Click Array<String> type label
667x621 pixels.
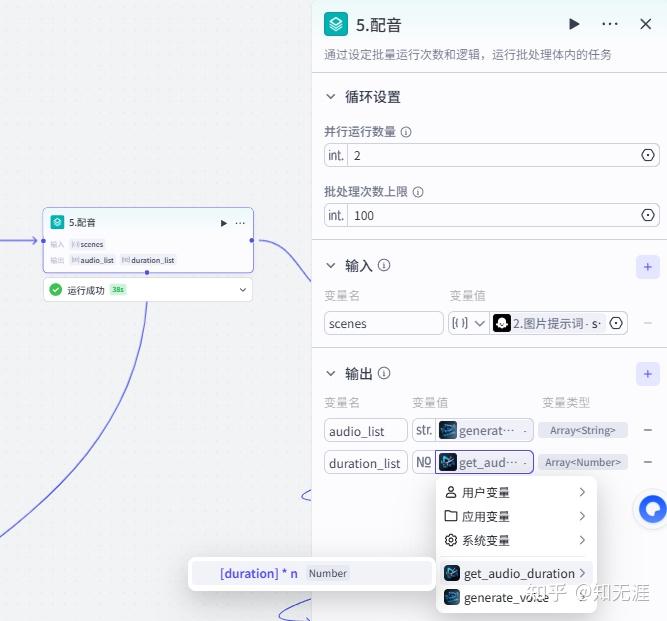582,430
